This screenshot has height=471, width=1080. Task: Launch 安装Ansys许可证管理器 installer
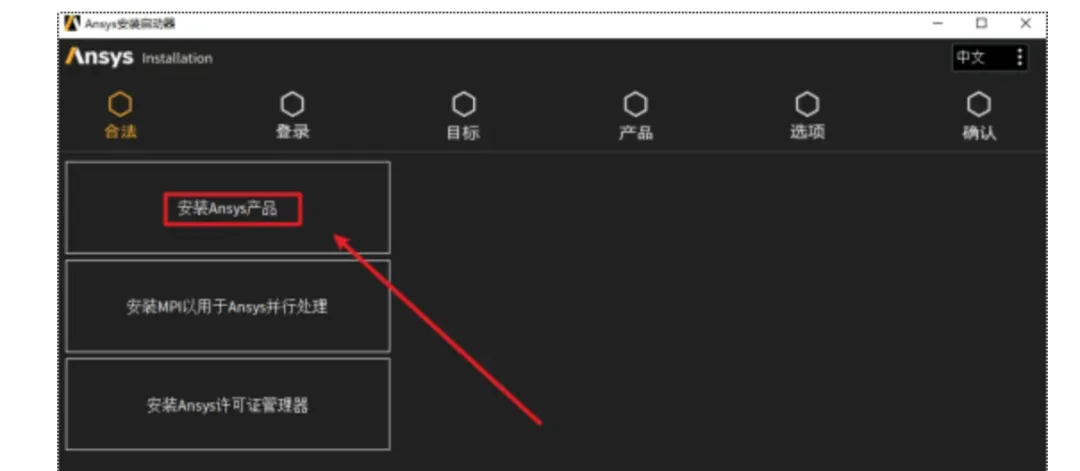228,404
